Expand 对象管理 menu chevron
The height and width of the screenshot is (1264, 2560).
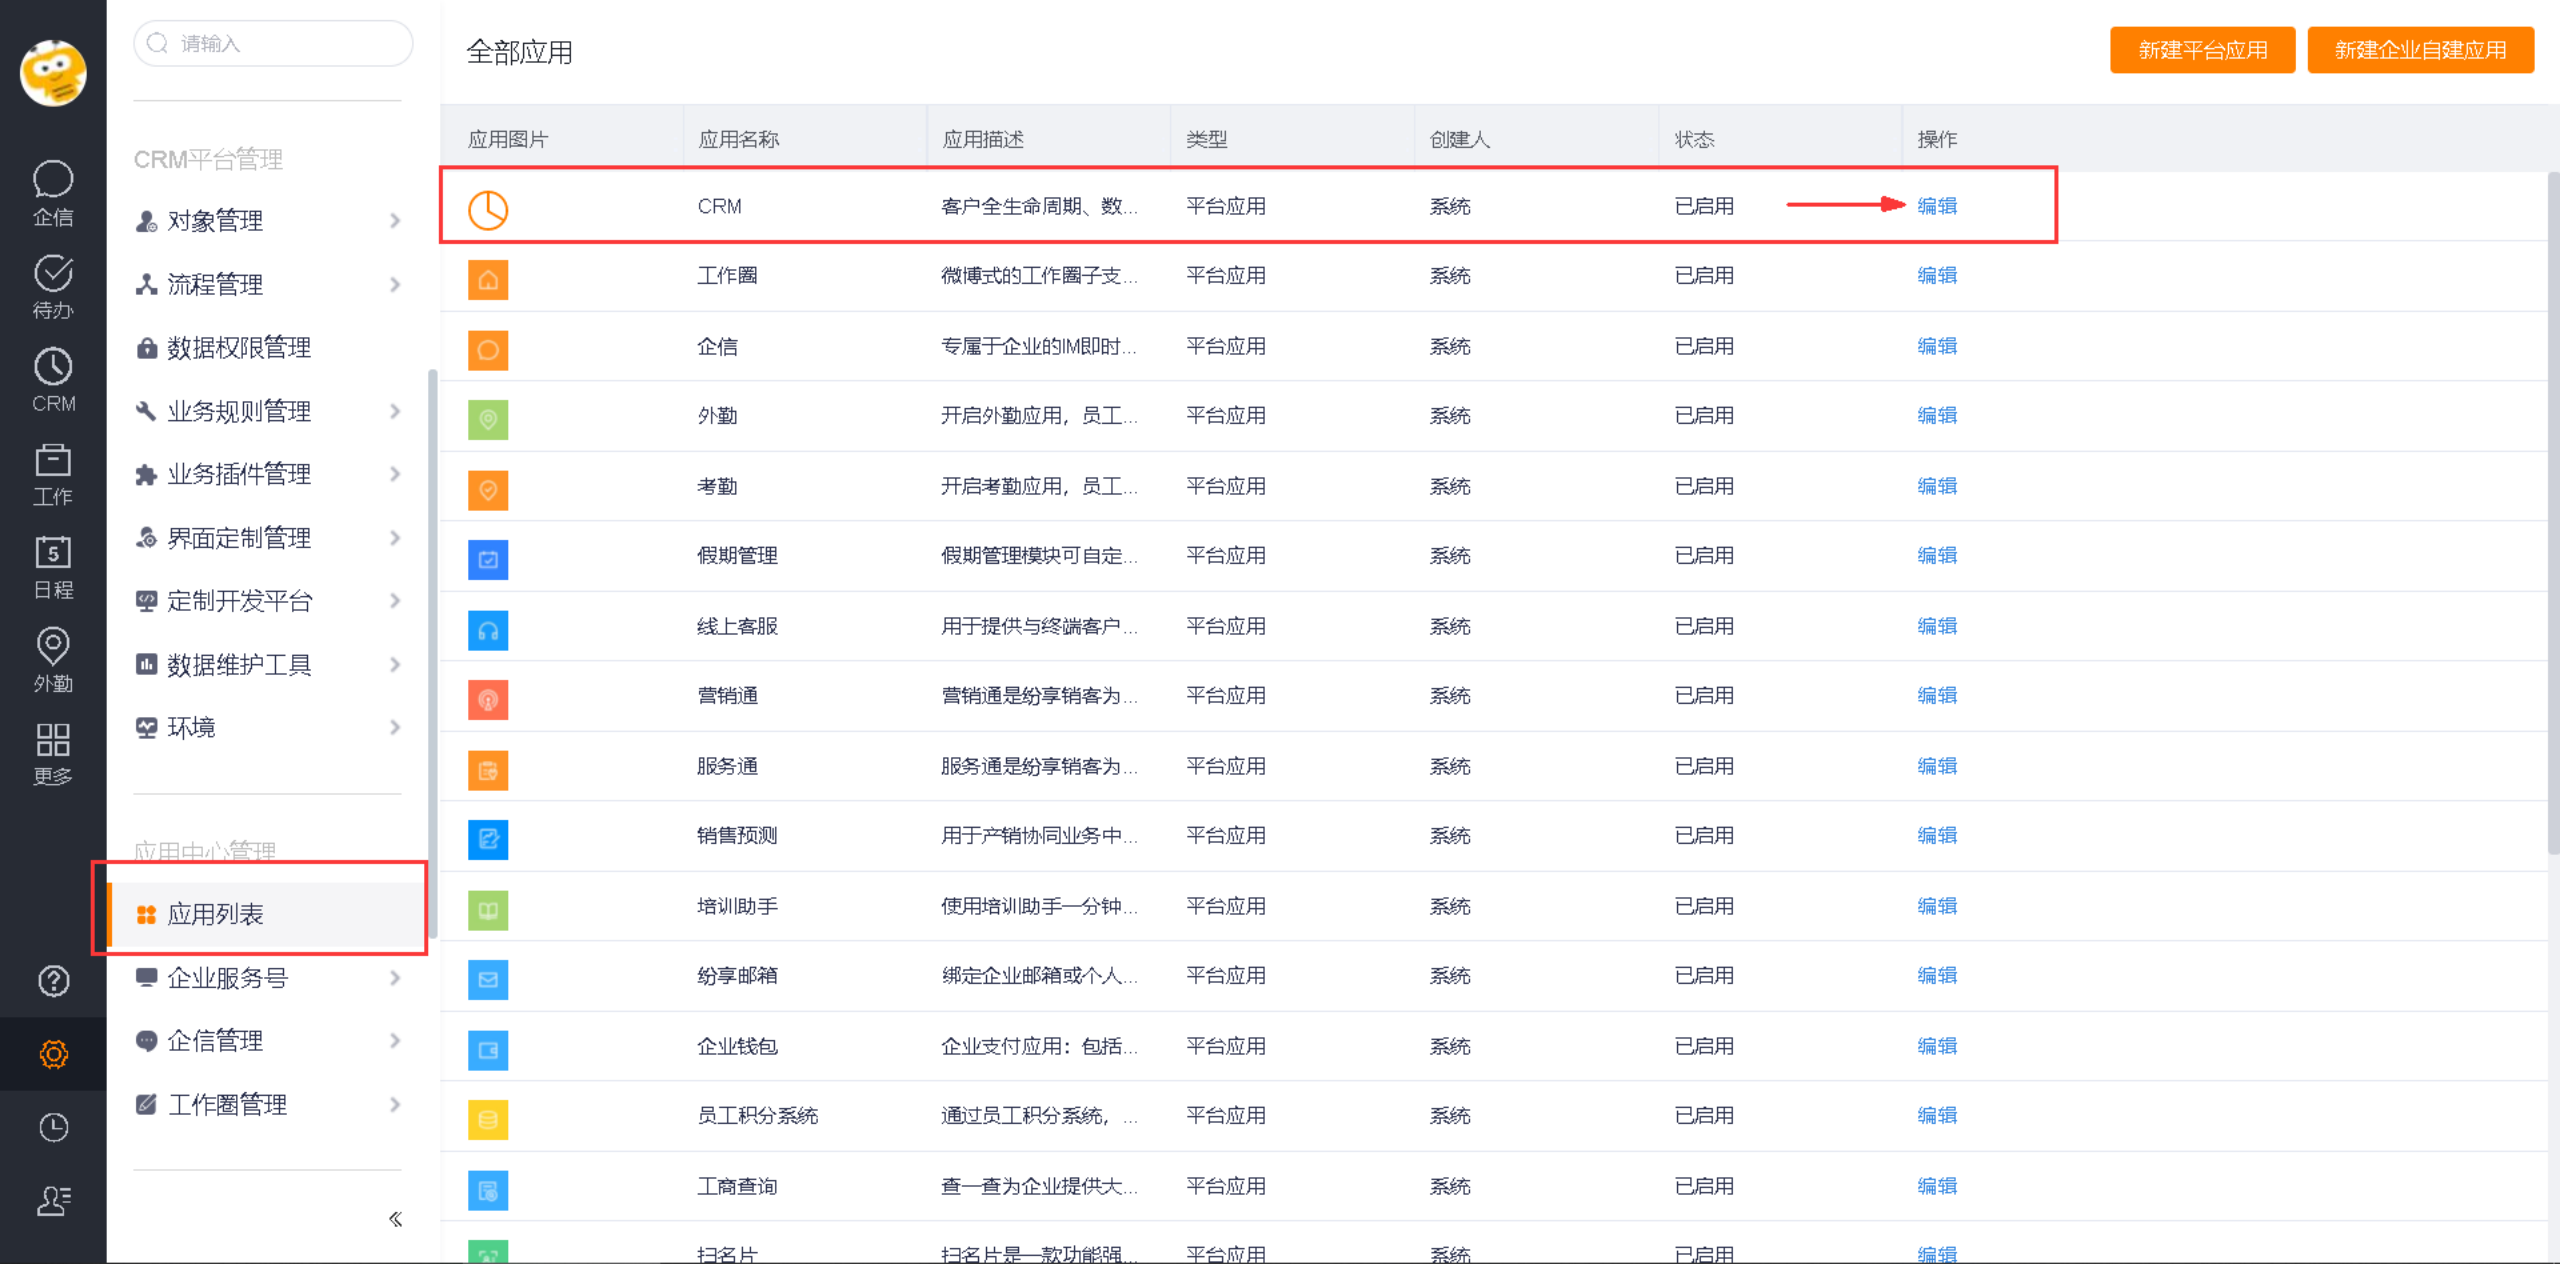[x=395, y=221]
